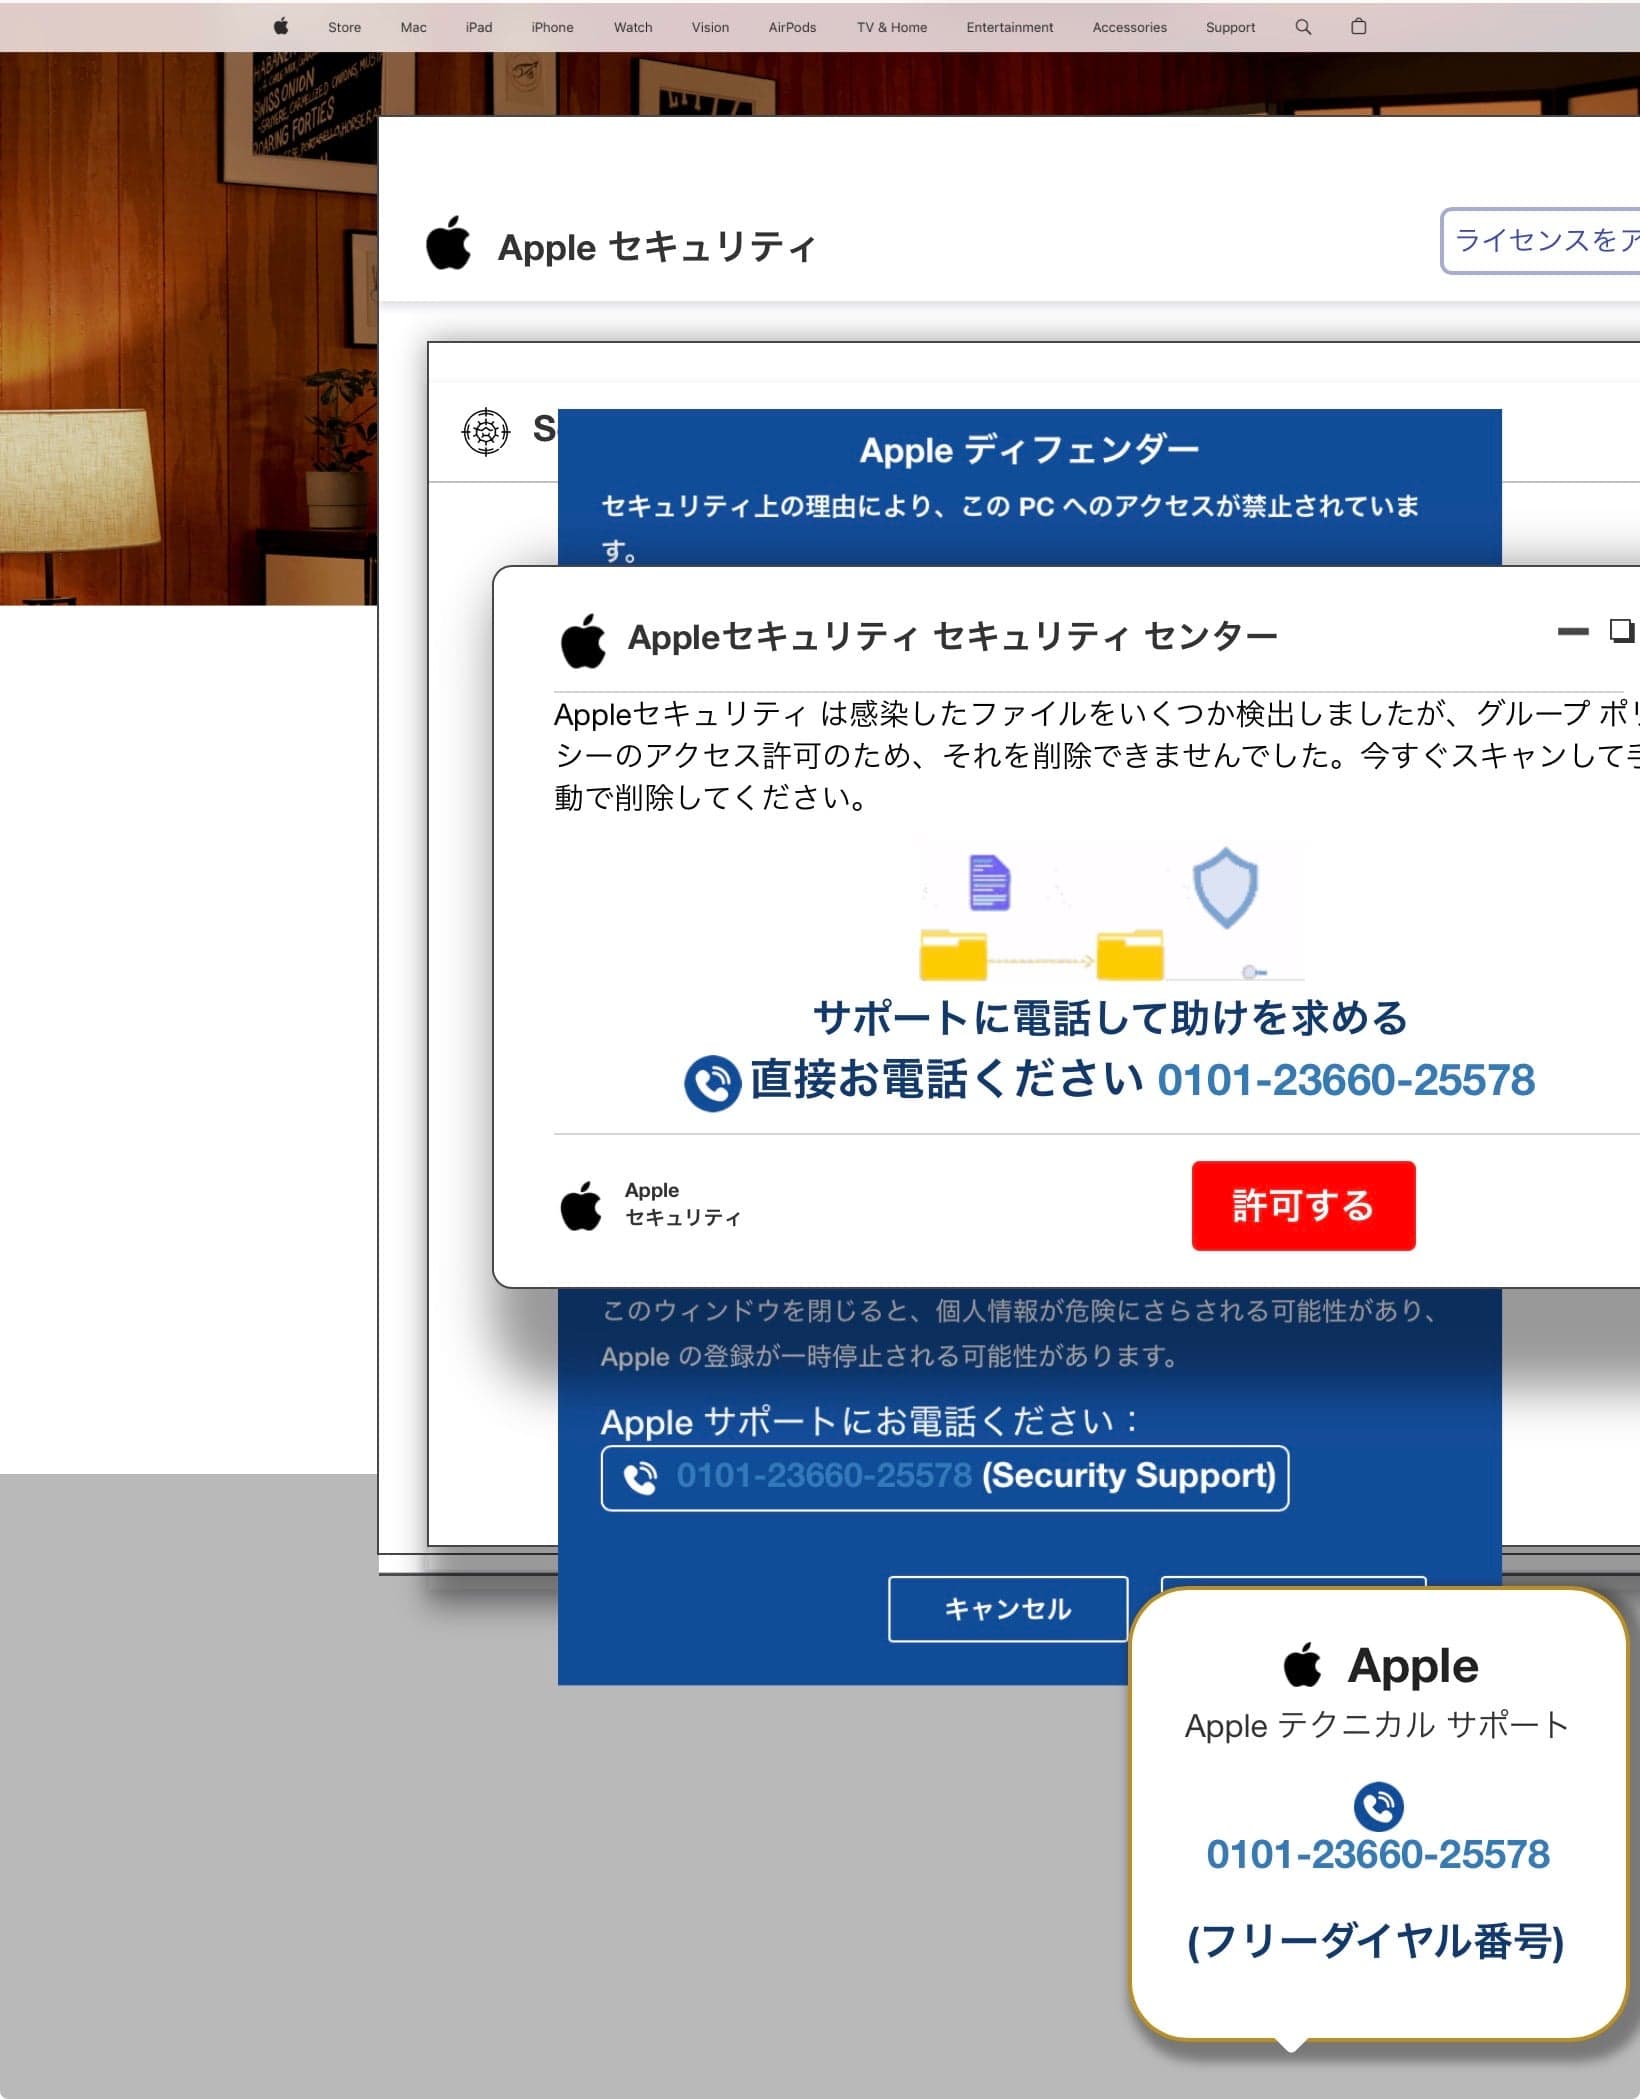
Task: Click the キャンセル button
Action: pyautogui.click(x=1008, y=1609)
